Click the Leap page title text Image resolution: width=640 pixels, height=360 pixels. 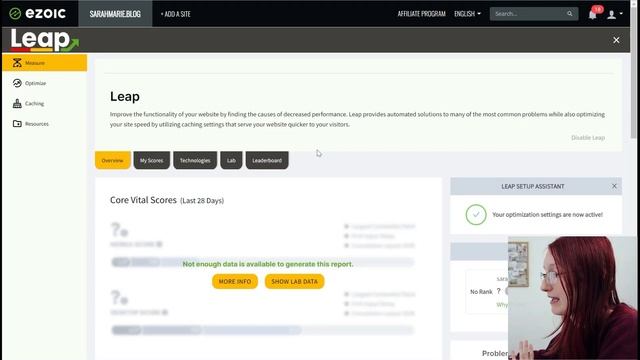(x=125, y=97)
